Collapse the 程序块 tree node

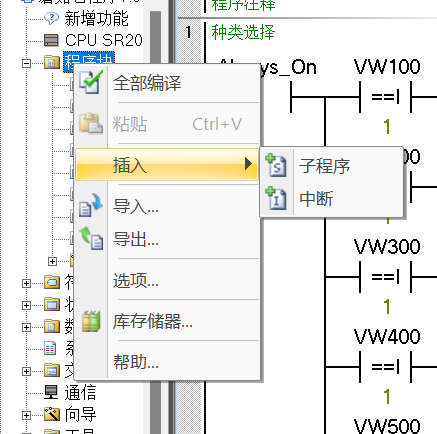click(26, 63)
